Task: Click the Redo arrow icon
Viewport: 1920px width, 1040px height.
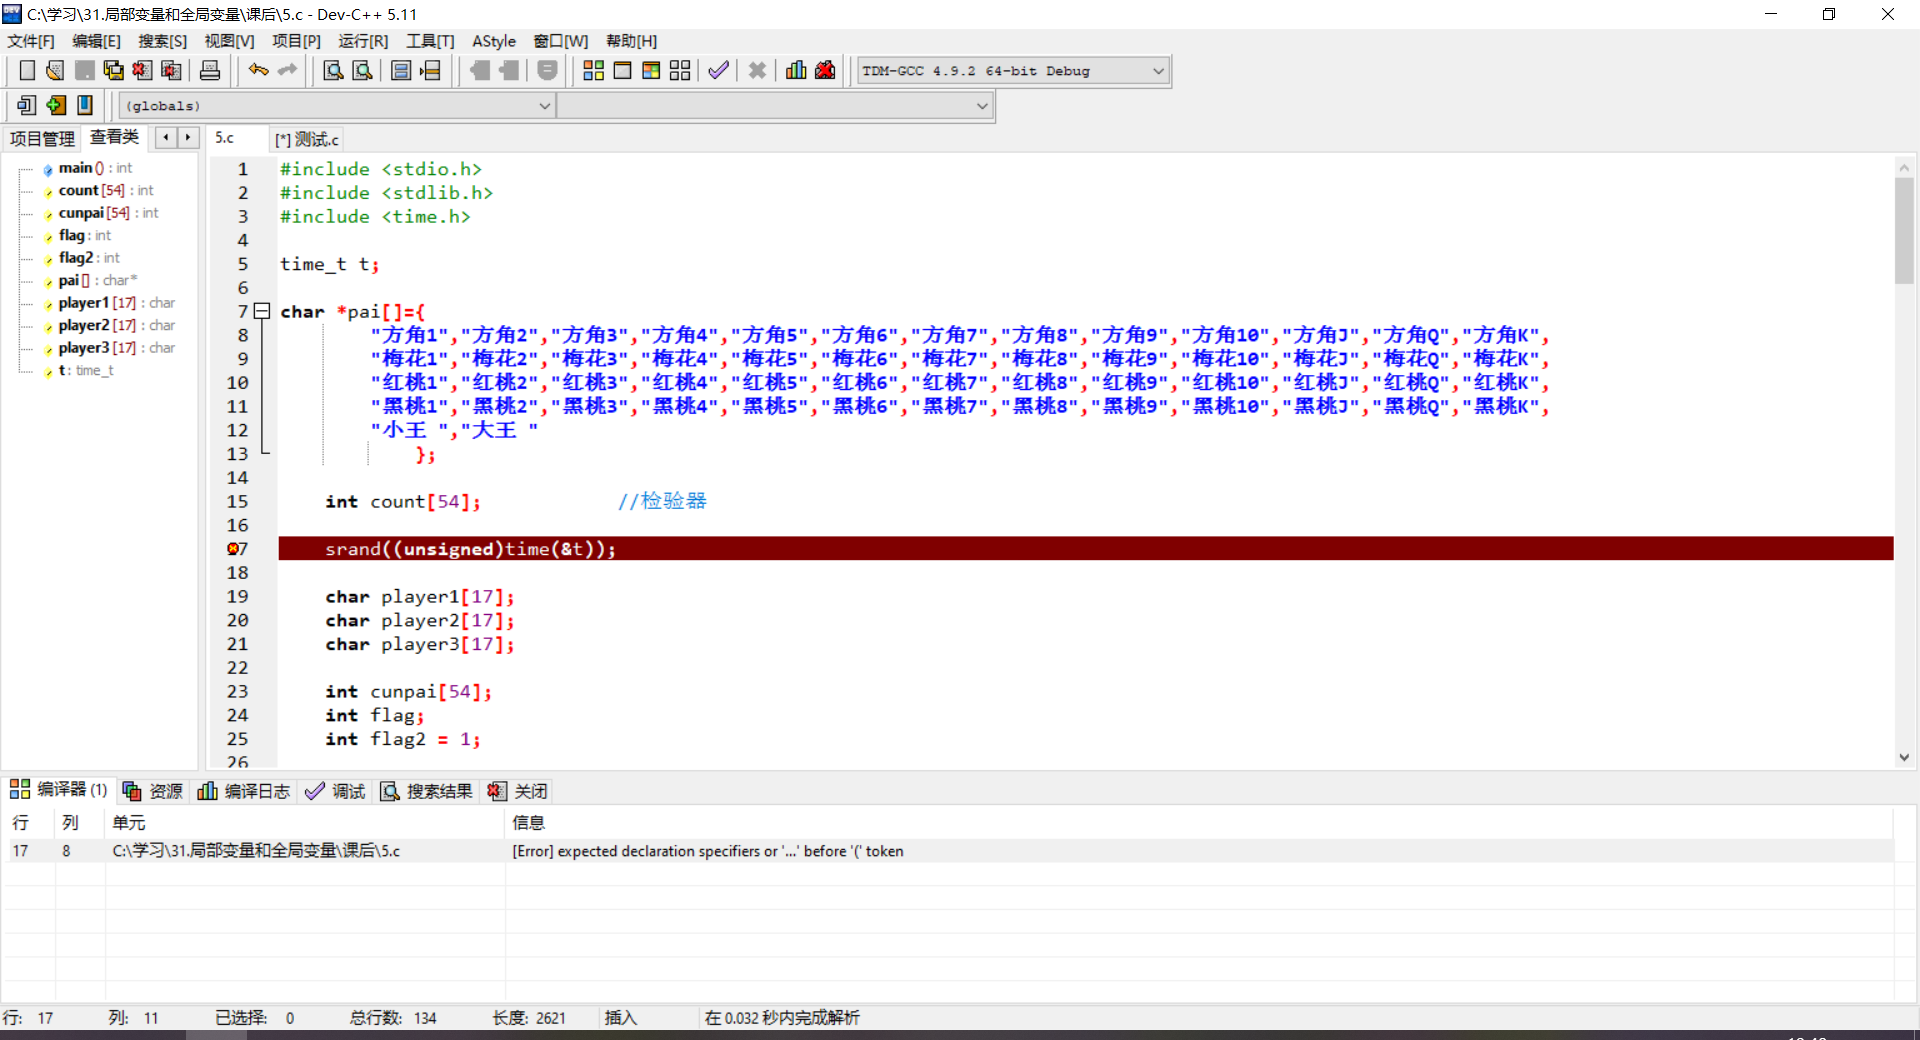Action: coord(287,70)
